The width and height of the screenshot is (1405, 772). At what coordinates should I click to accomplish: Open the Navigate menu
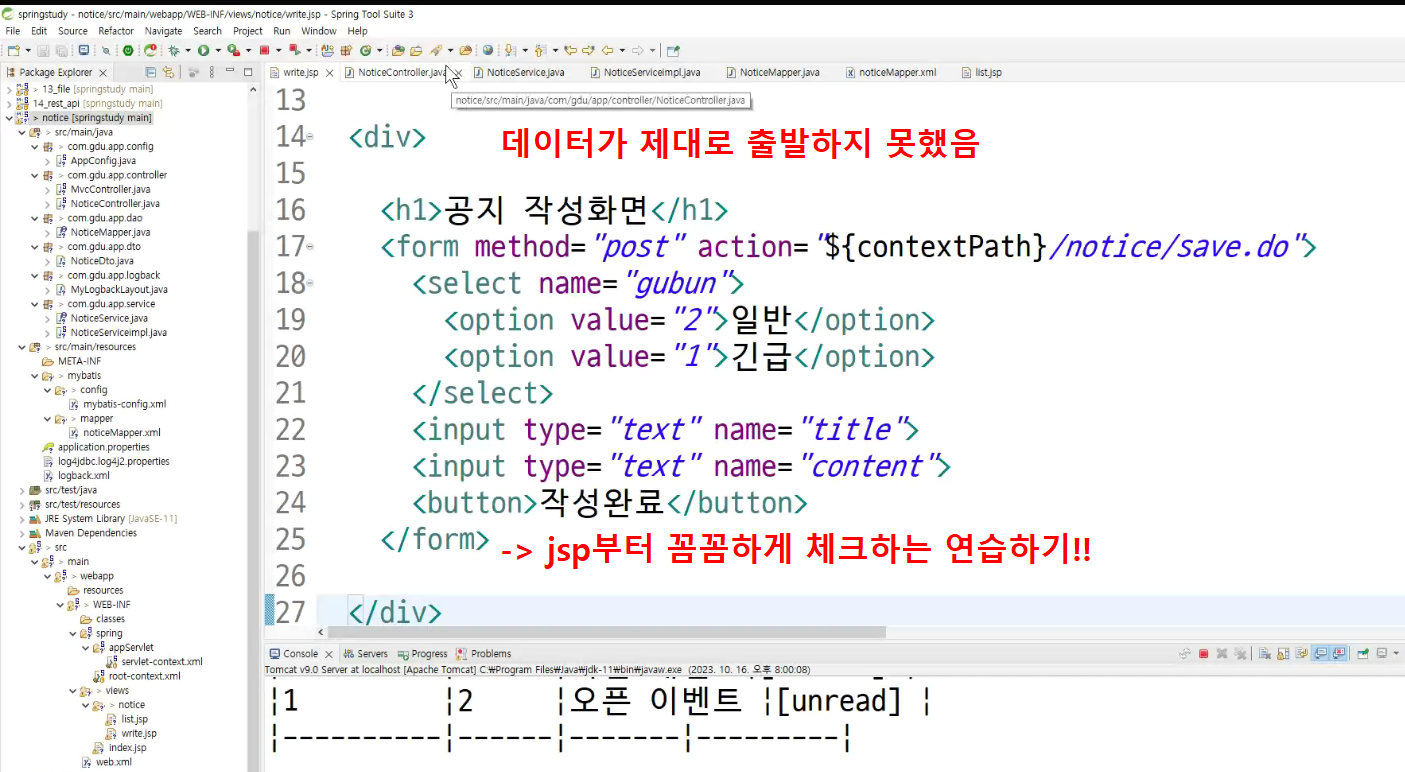[x=163, y=31]
